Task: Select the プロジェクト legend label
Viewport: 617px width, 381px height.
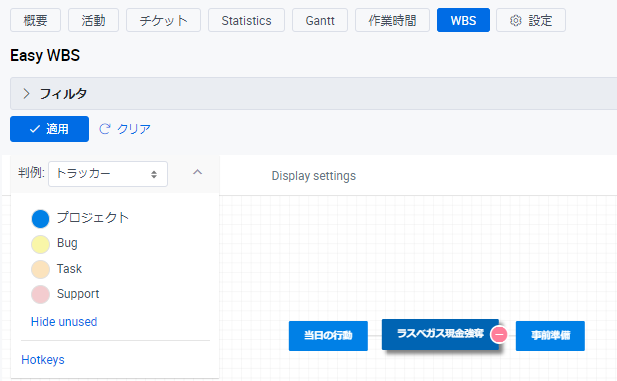Action: [x=93, y=217]
